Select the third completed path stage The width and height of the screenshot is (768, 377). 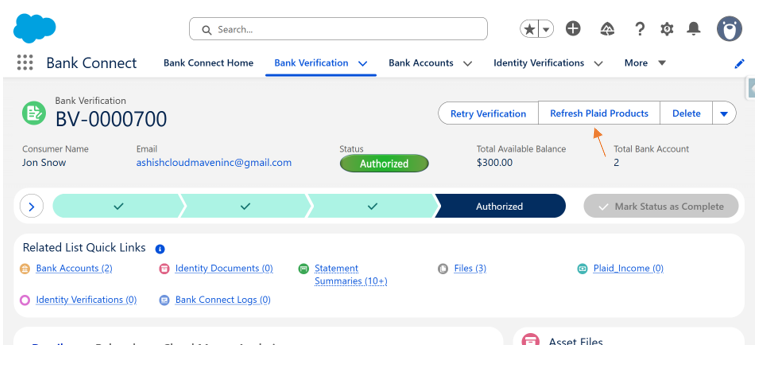click(373, 207)
